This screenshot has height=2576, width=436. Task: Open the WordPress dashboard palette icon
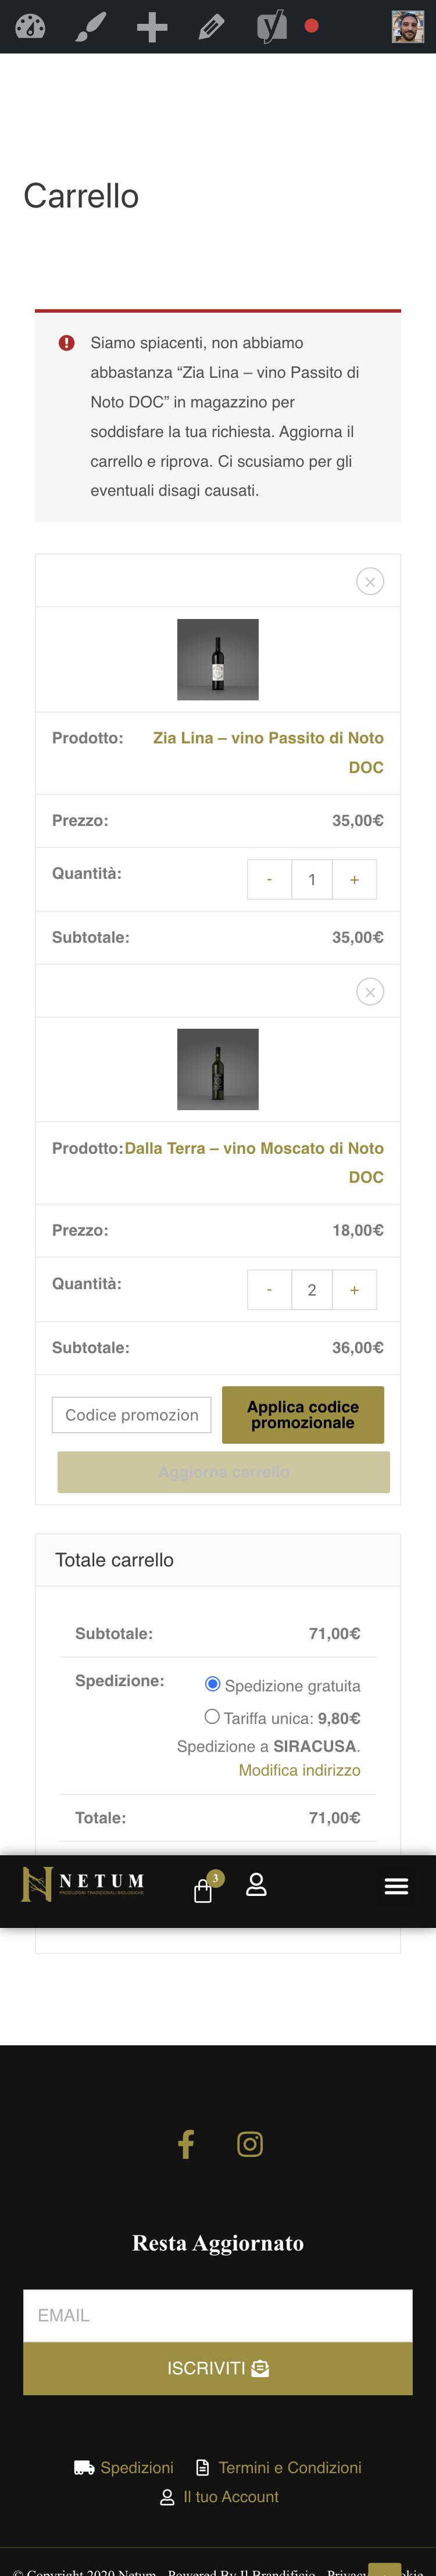pyautogui.click(x=30, y=27)
